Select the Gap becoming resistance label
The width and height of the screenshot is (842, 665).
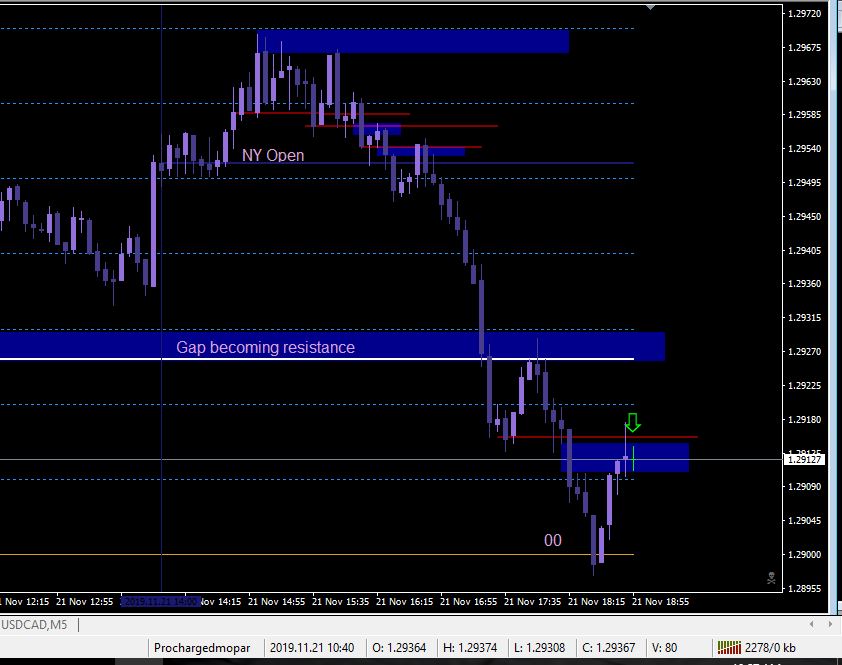[x=265, y=348]
